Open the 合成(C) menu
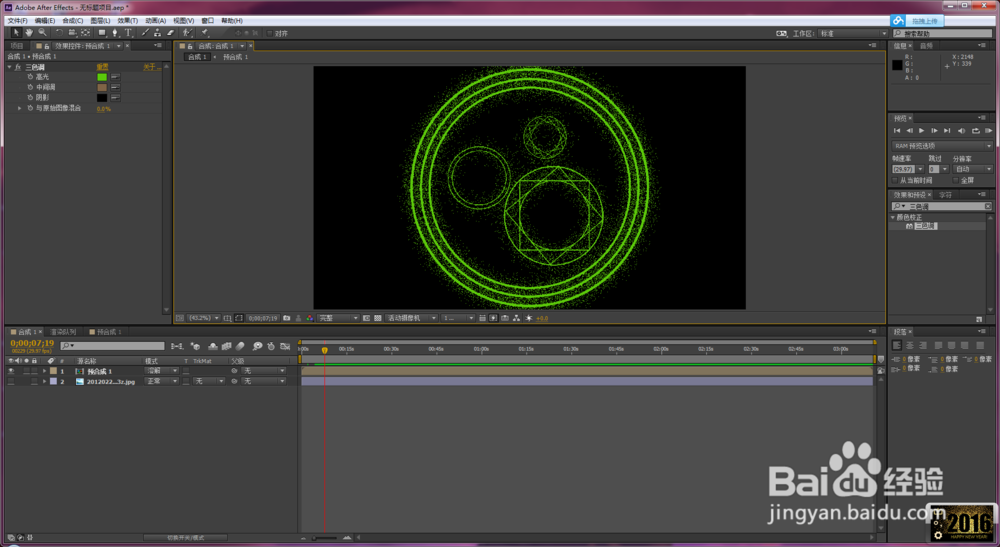Image resolution: width=1000 pixels, height=547 pixels. [73, 20]
